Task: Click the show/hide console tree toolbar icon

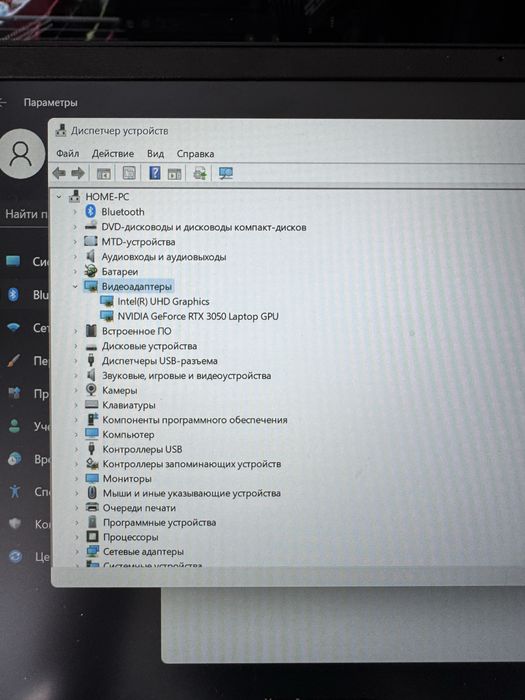Action: pos(104,173)
